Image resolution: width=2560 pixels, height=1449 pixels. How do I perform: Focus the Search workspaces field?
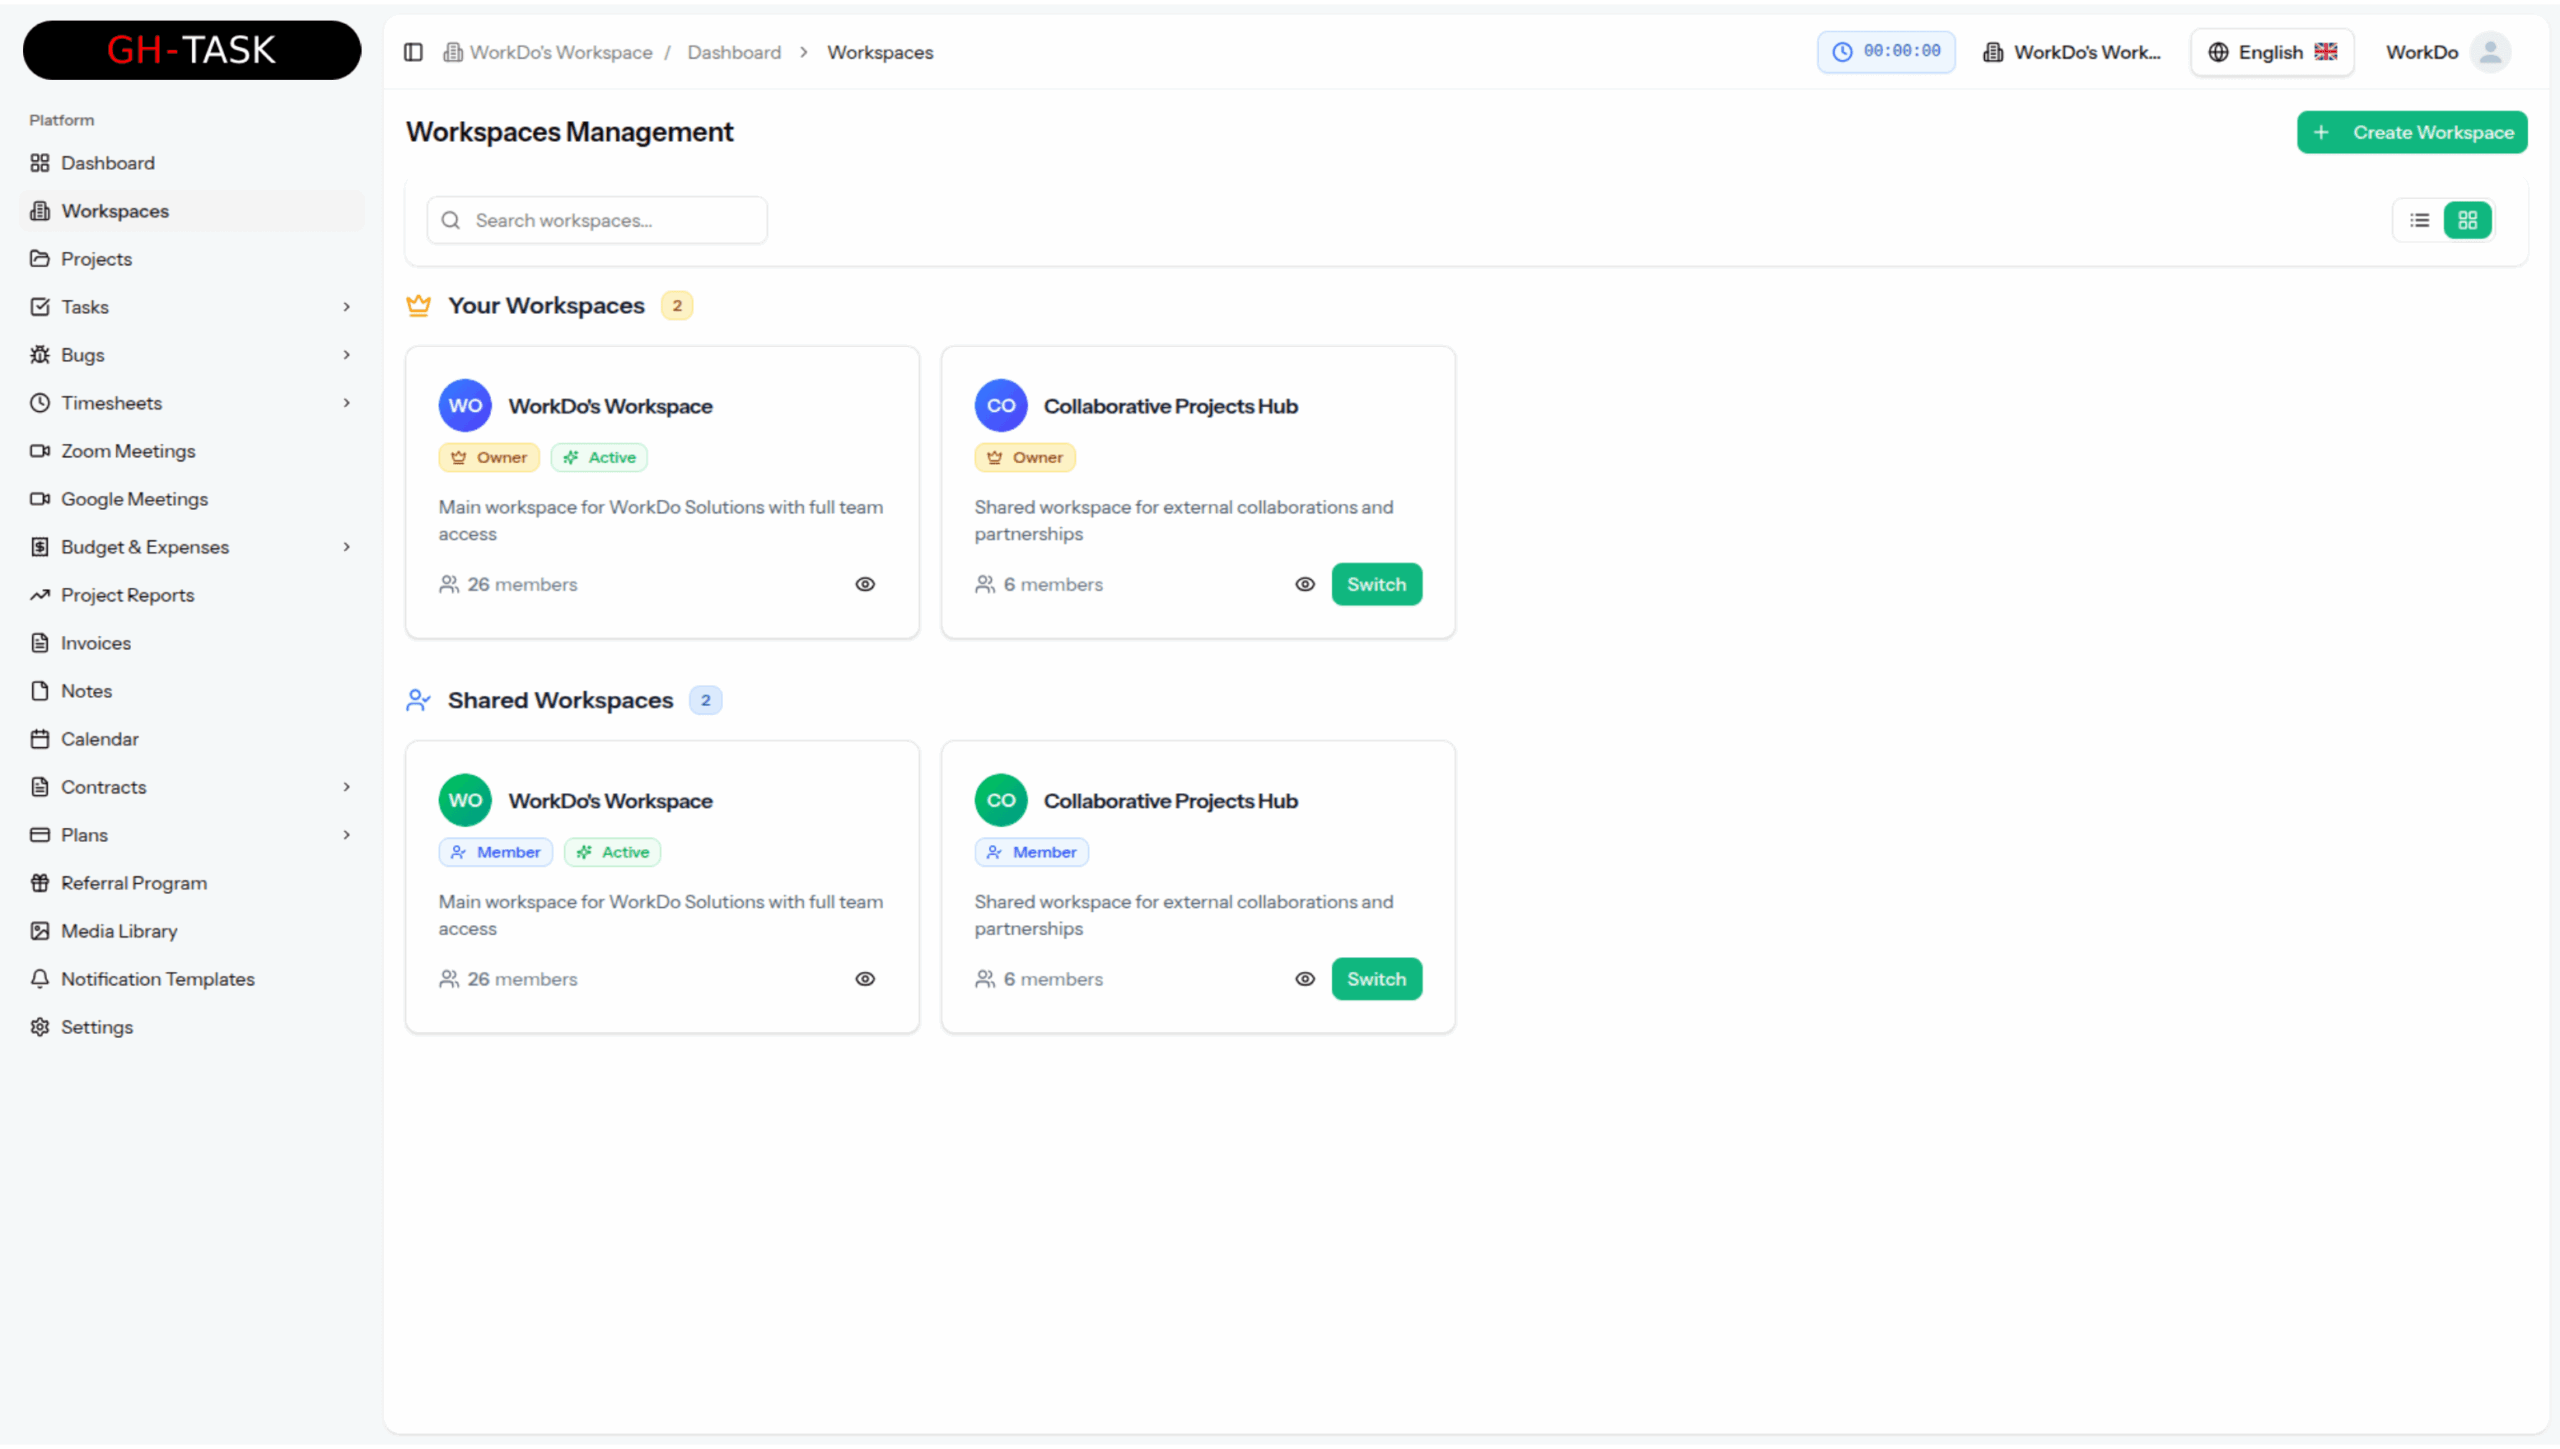tap(597, 220)
